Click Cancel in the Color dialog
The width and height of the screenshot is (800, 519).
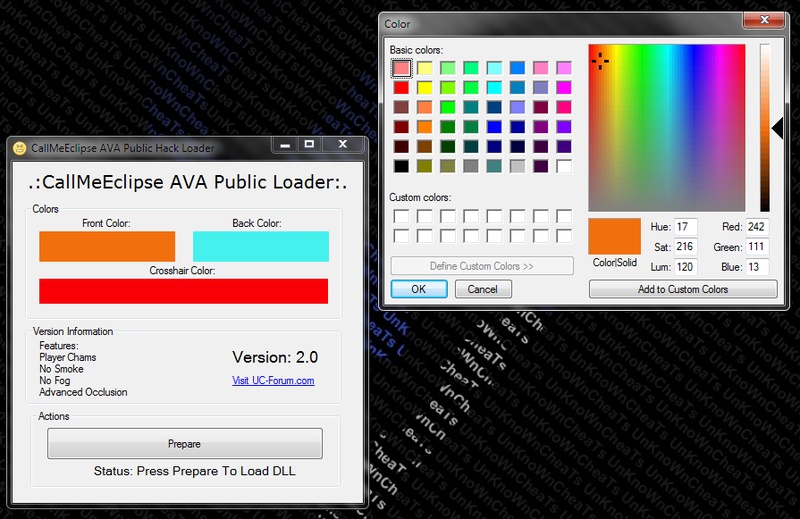tap(483, 289)
